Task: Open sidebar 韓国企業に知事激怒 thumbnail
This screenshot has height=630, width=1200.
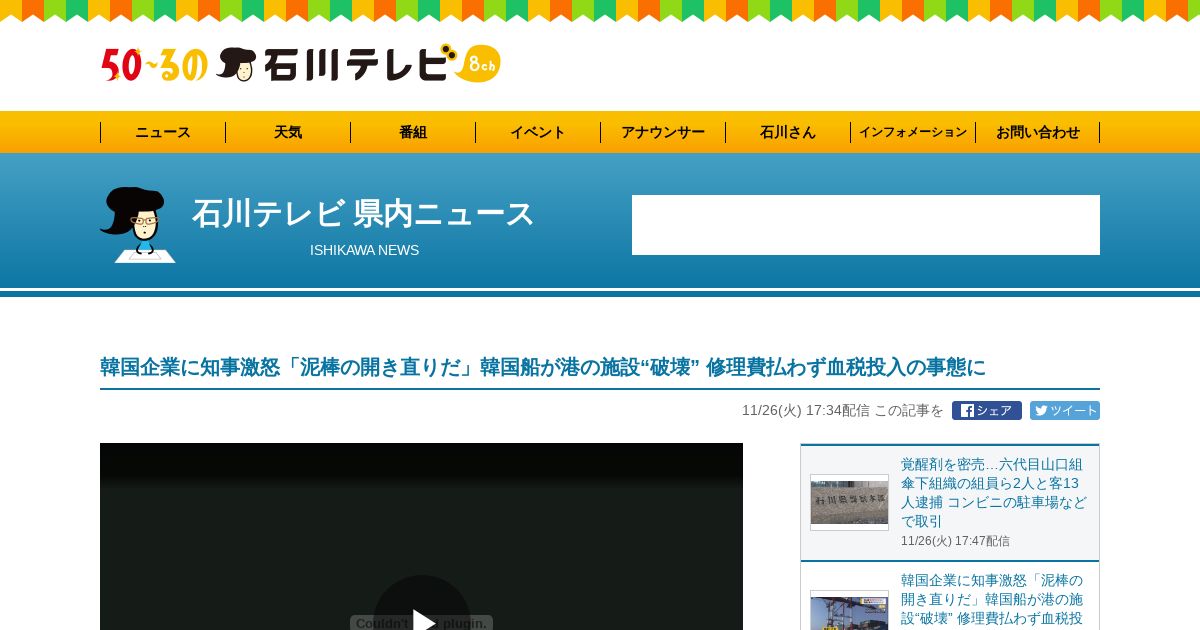Action: tap(849, 610)
